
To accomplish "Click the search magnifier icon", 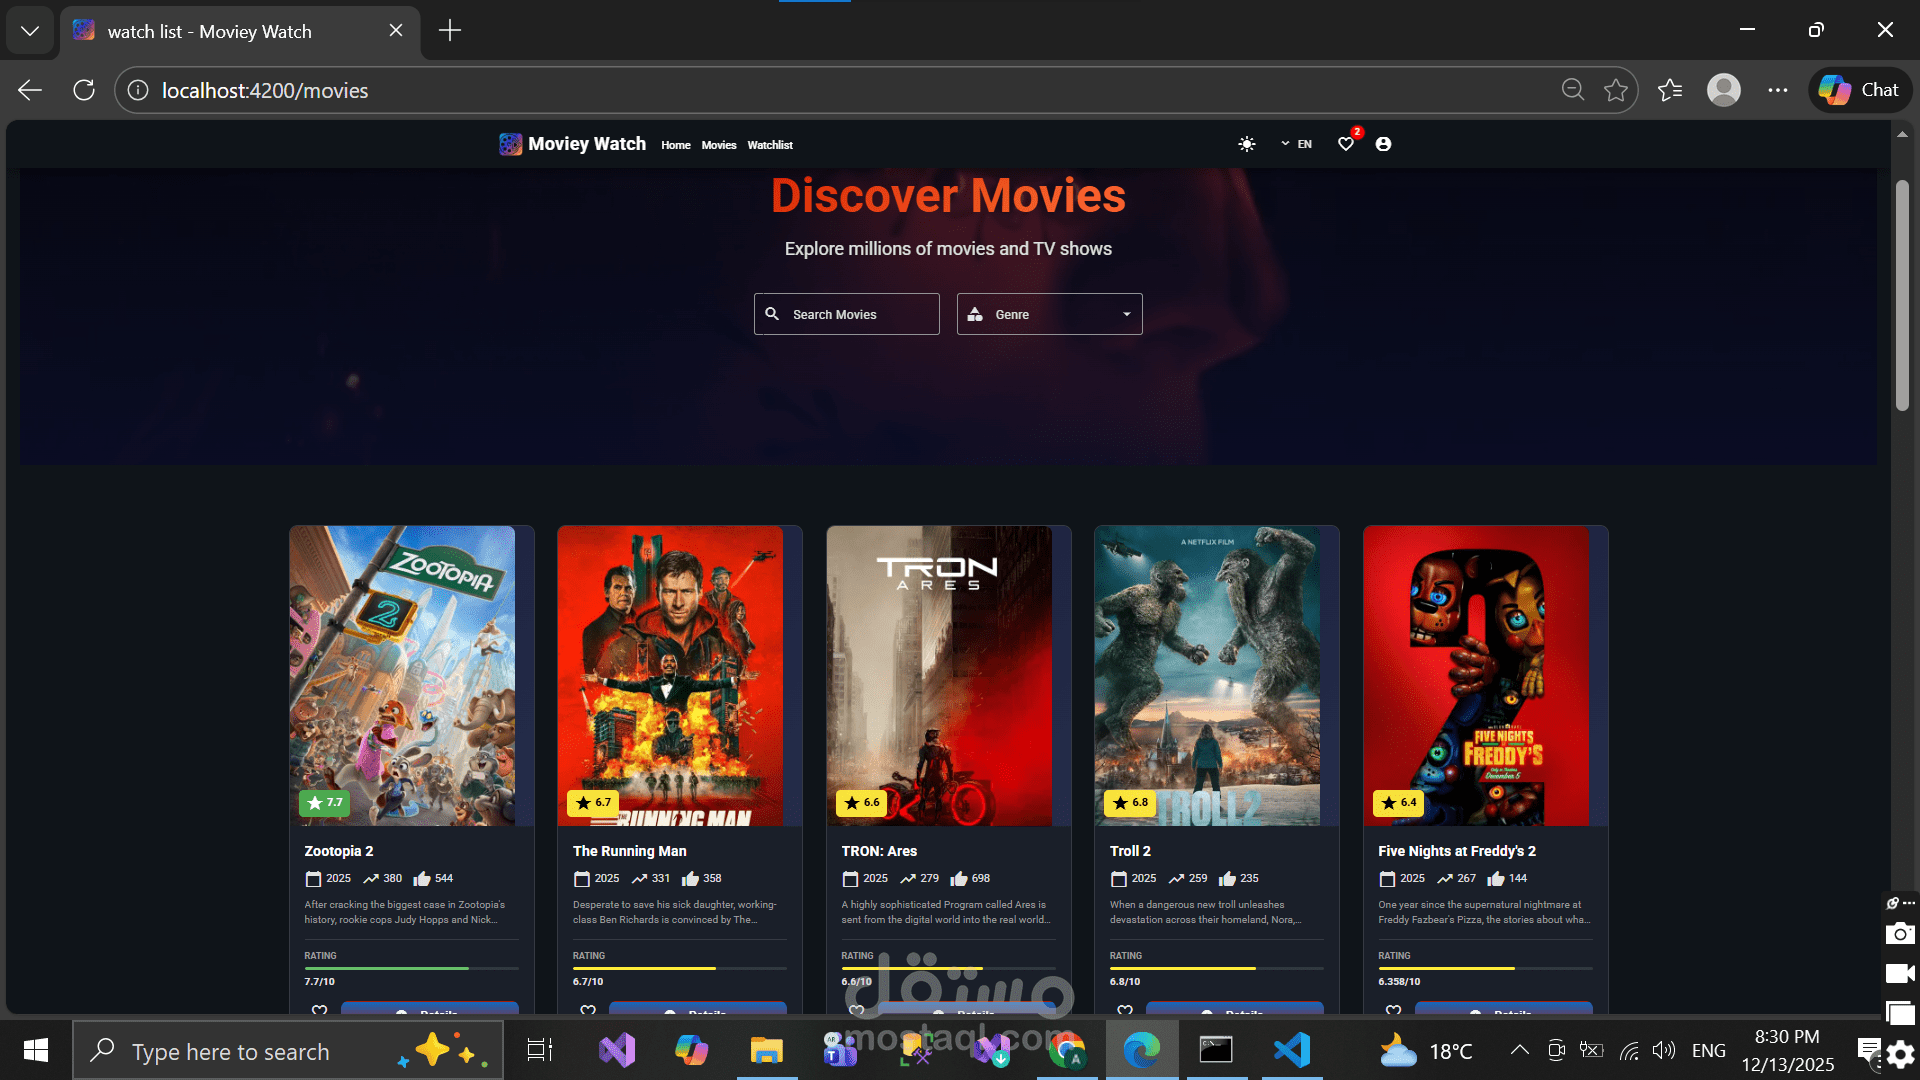I will pyautogui.click(x=772, y=314).
